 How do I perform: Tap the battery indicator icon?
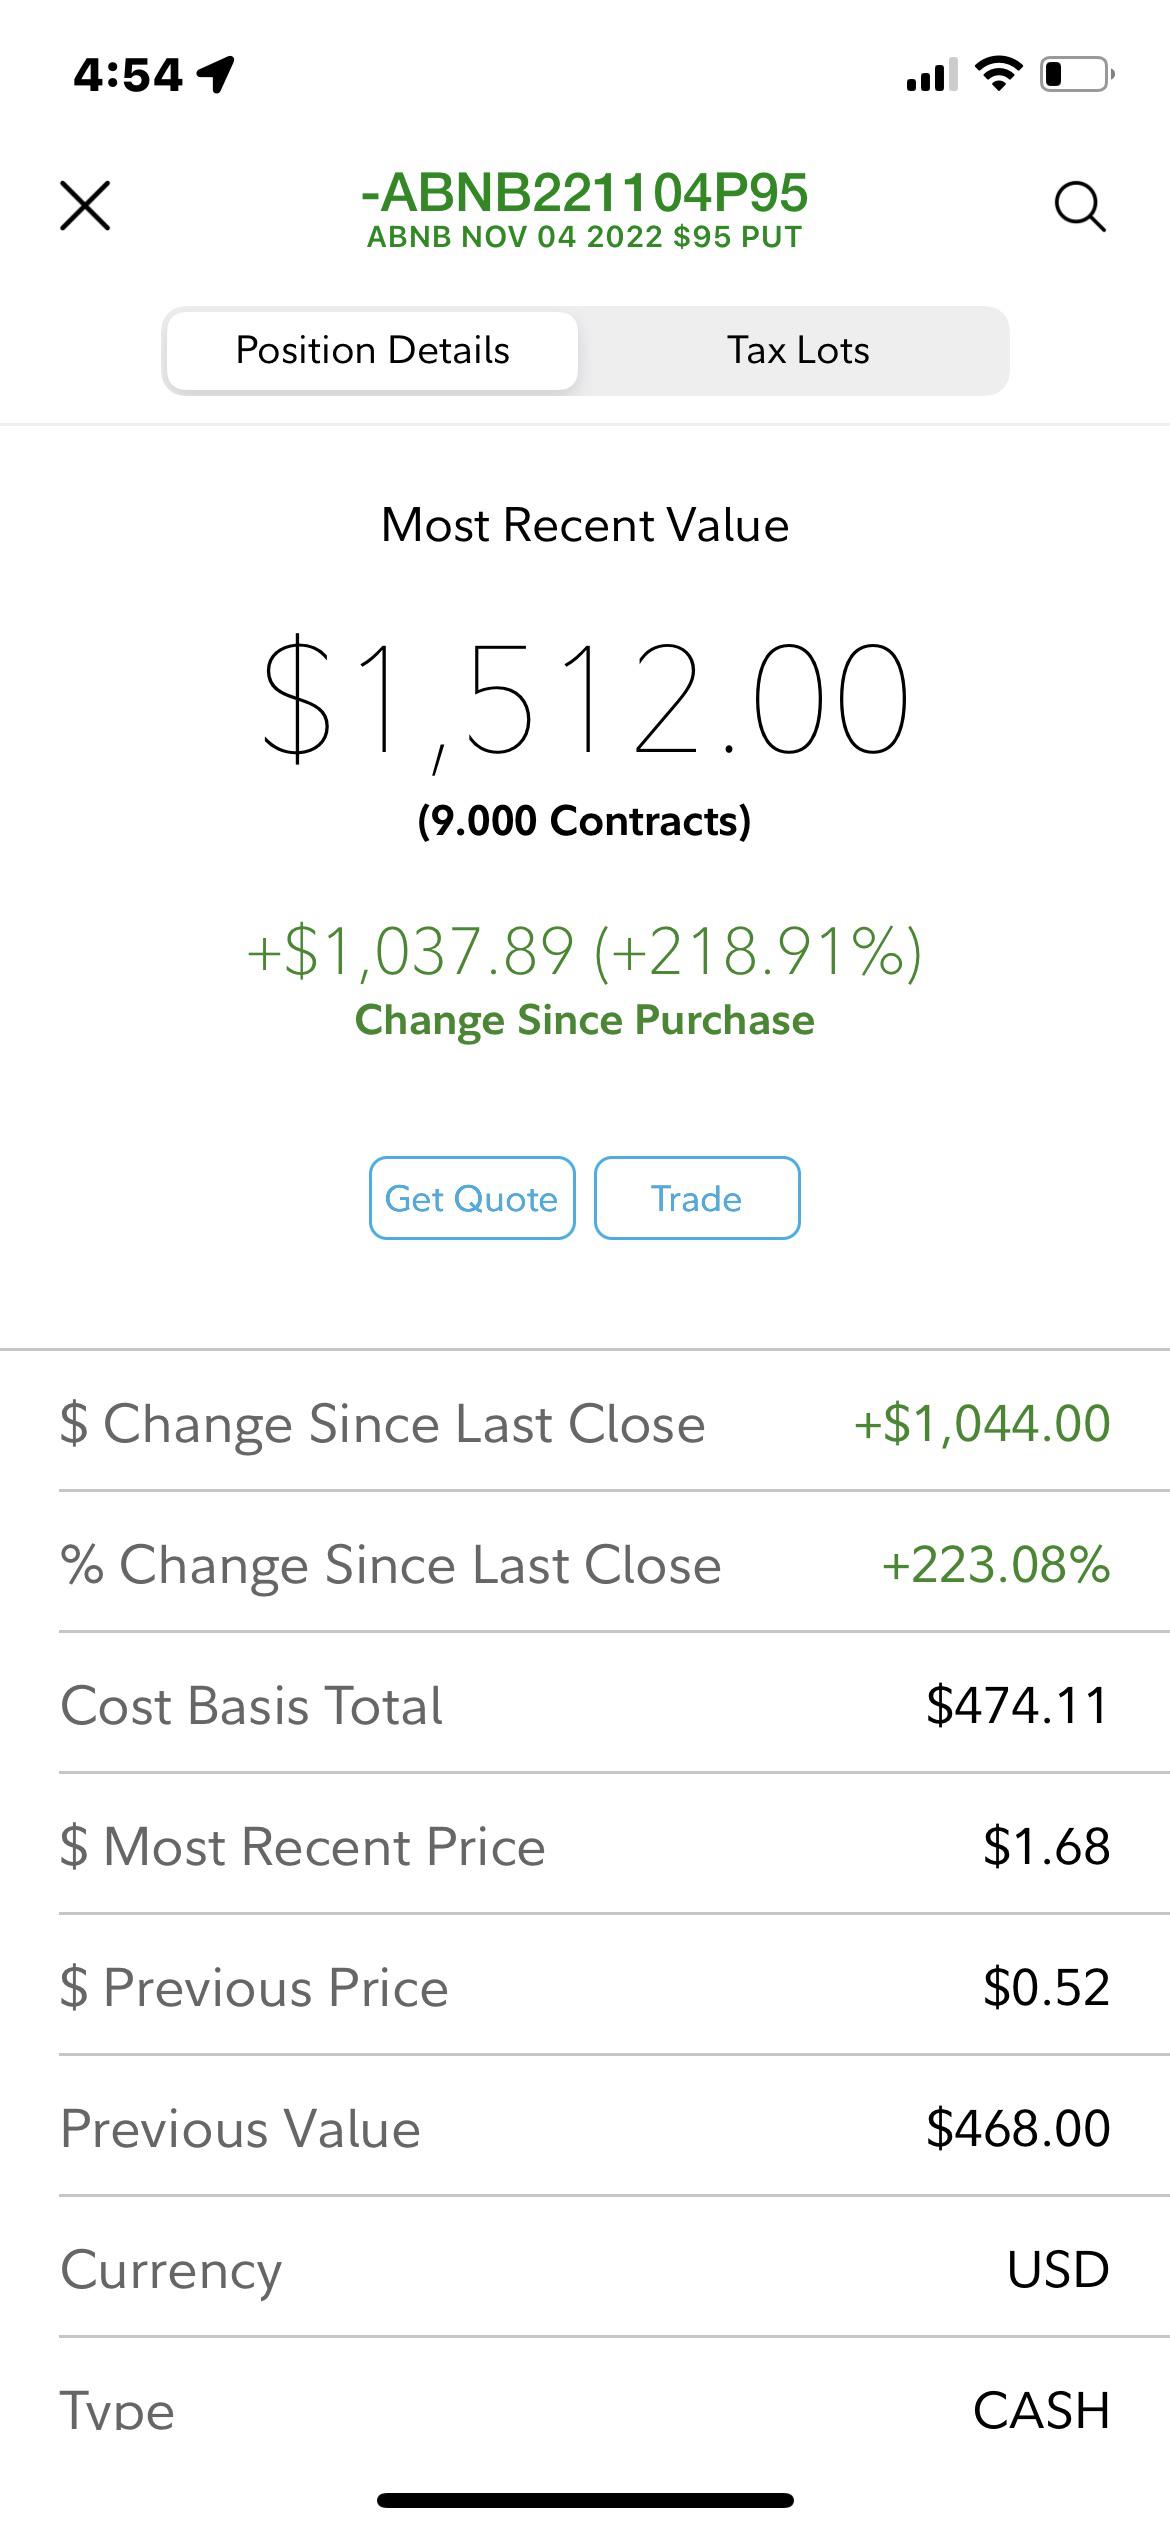(1077, 74)
